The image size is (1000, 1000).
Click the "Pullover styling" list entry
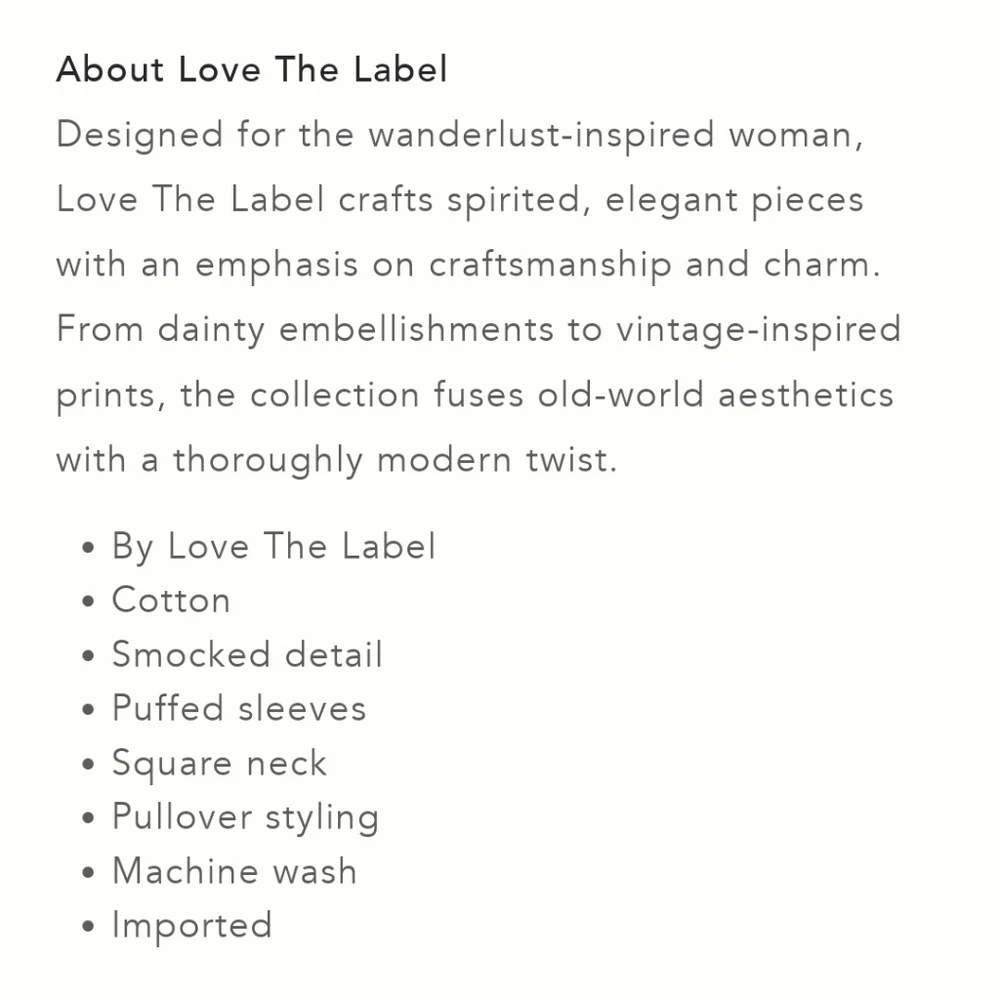(245, 818)
